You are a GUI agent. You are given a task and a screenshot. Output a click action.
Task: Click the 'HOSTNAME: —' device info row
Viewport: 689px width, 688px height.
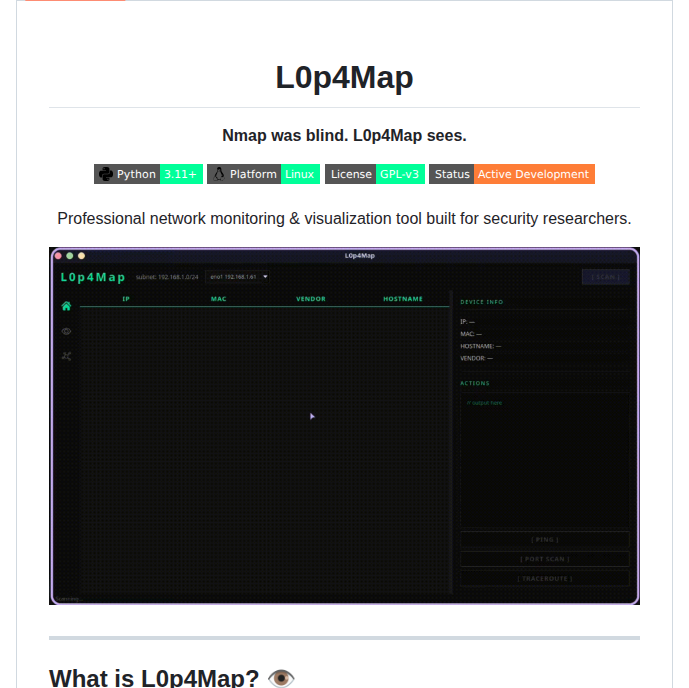(x=481, y=346)
